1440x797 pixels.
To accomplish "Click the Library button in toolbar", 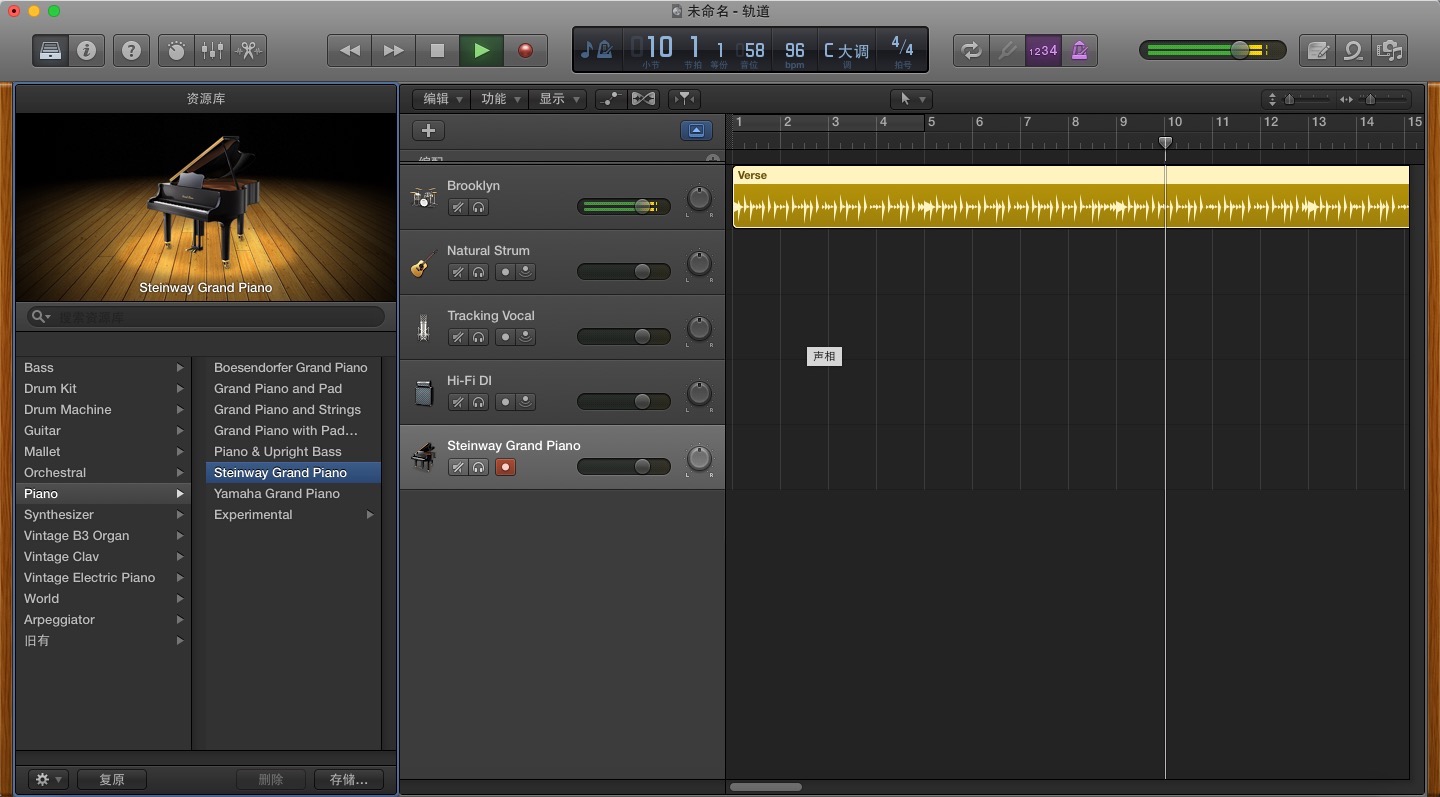I will (x=50, y=50).
